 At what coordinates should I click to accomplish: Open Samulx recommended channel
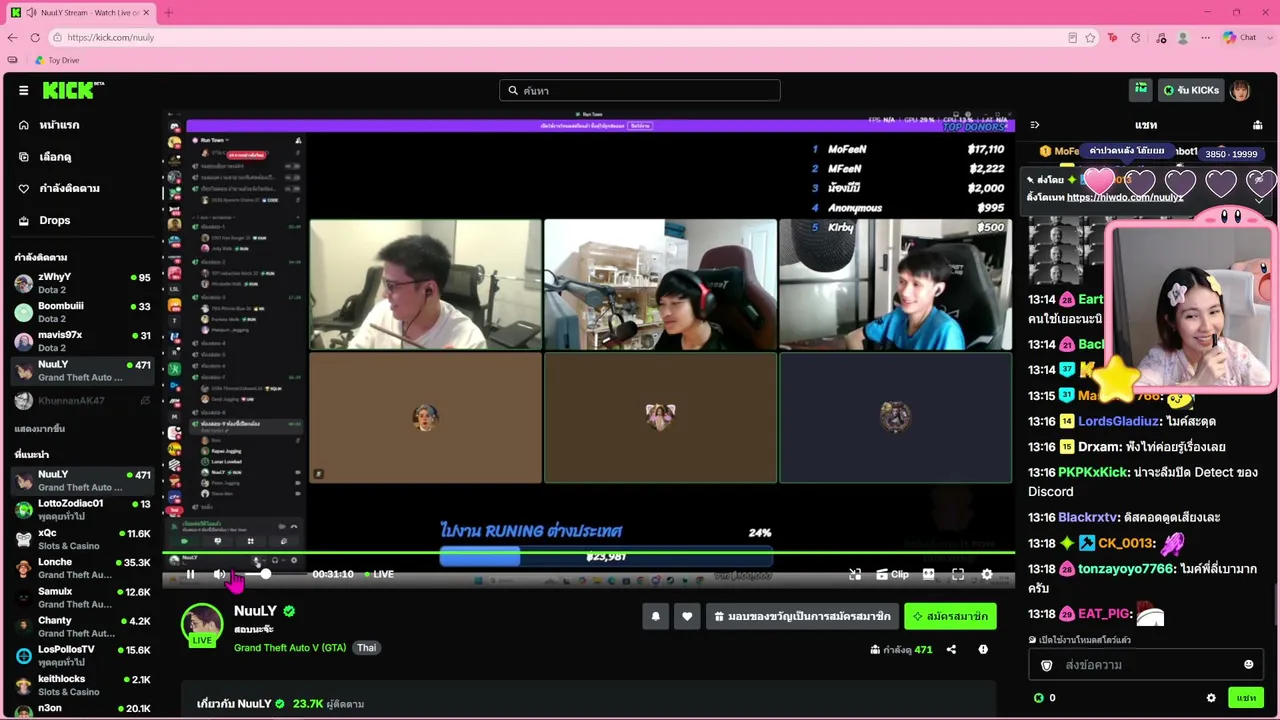(82, 597)
